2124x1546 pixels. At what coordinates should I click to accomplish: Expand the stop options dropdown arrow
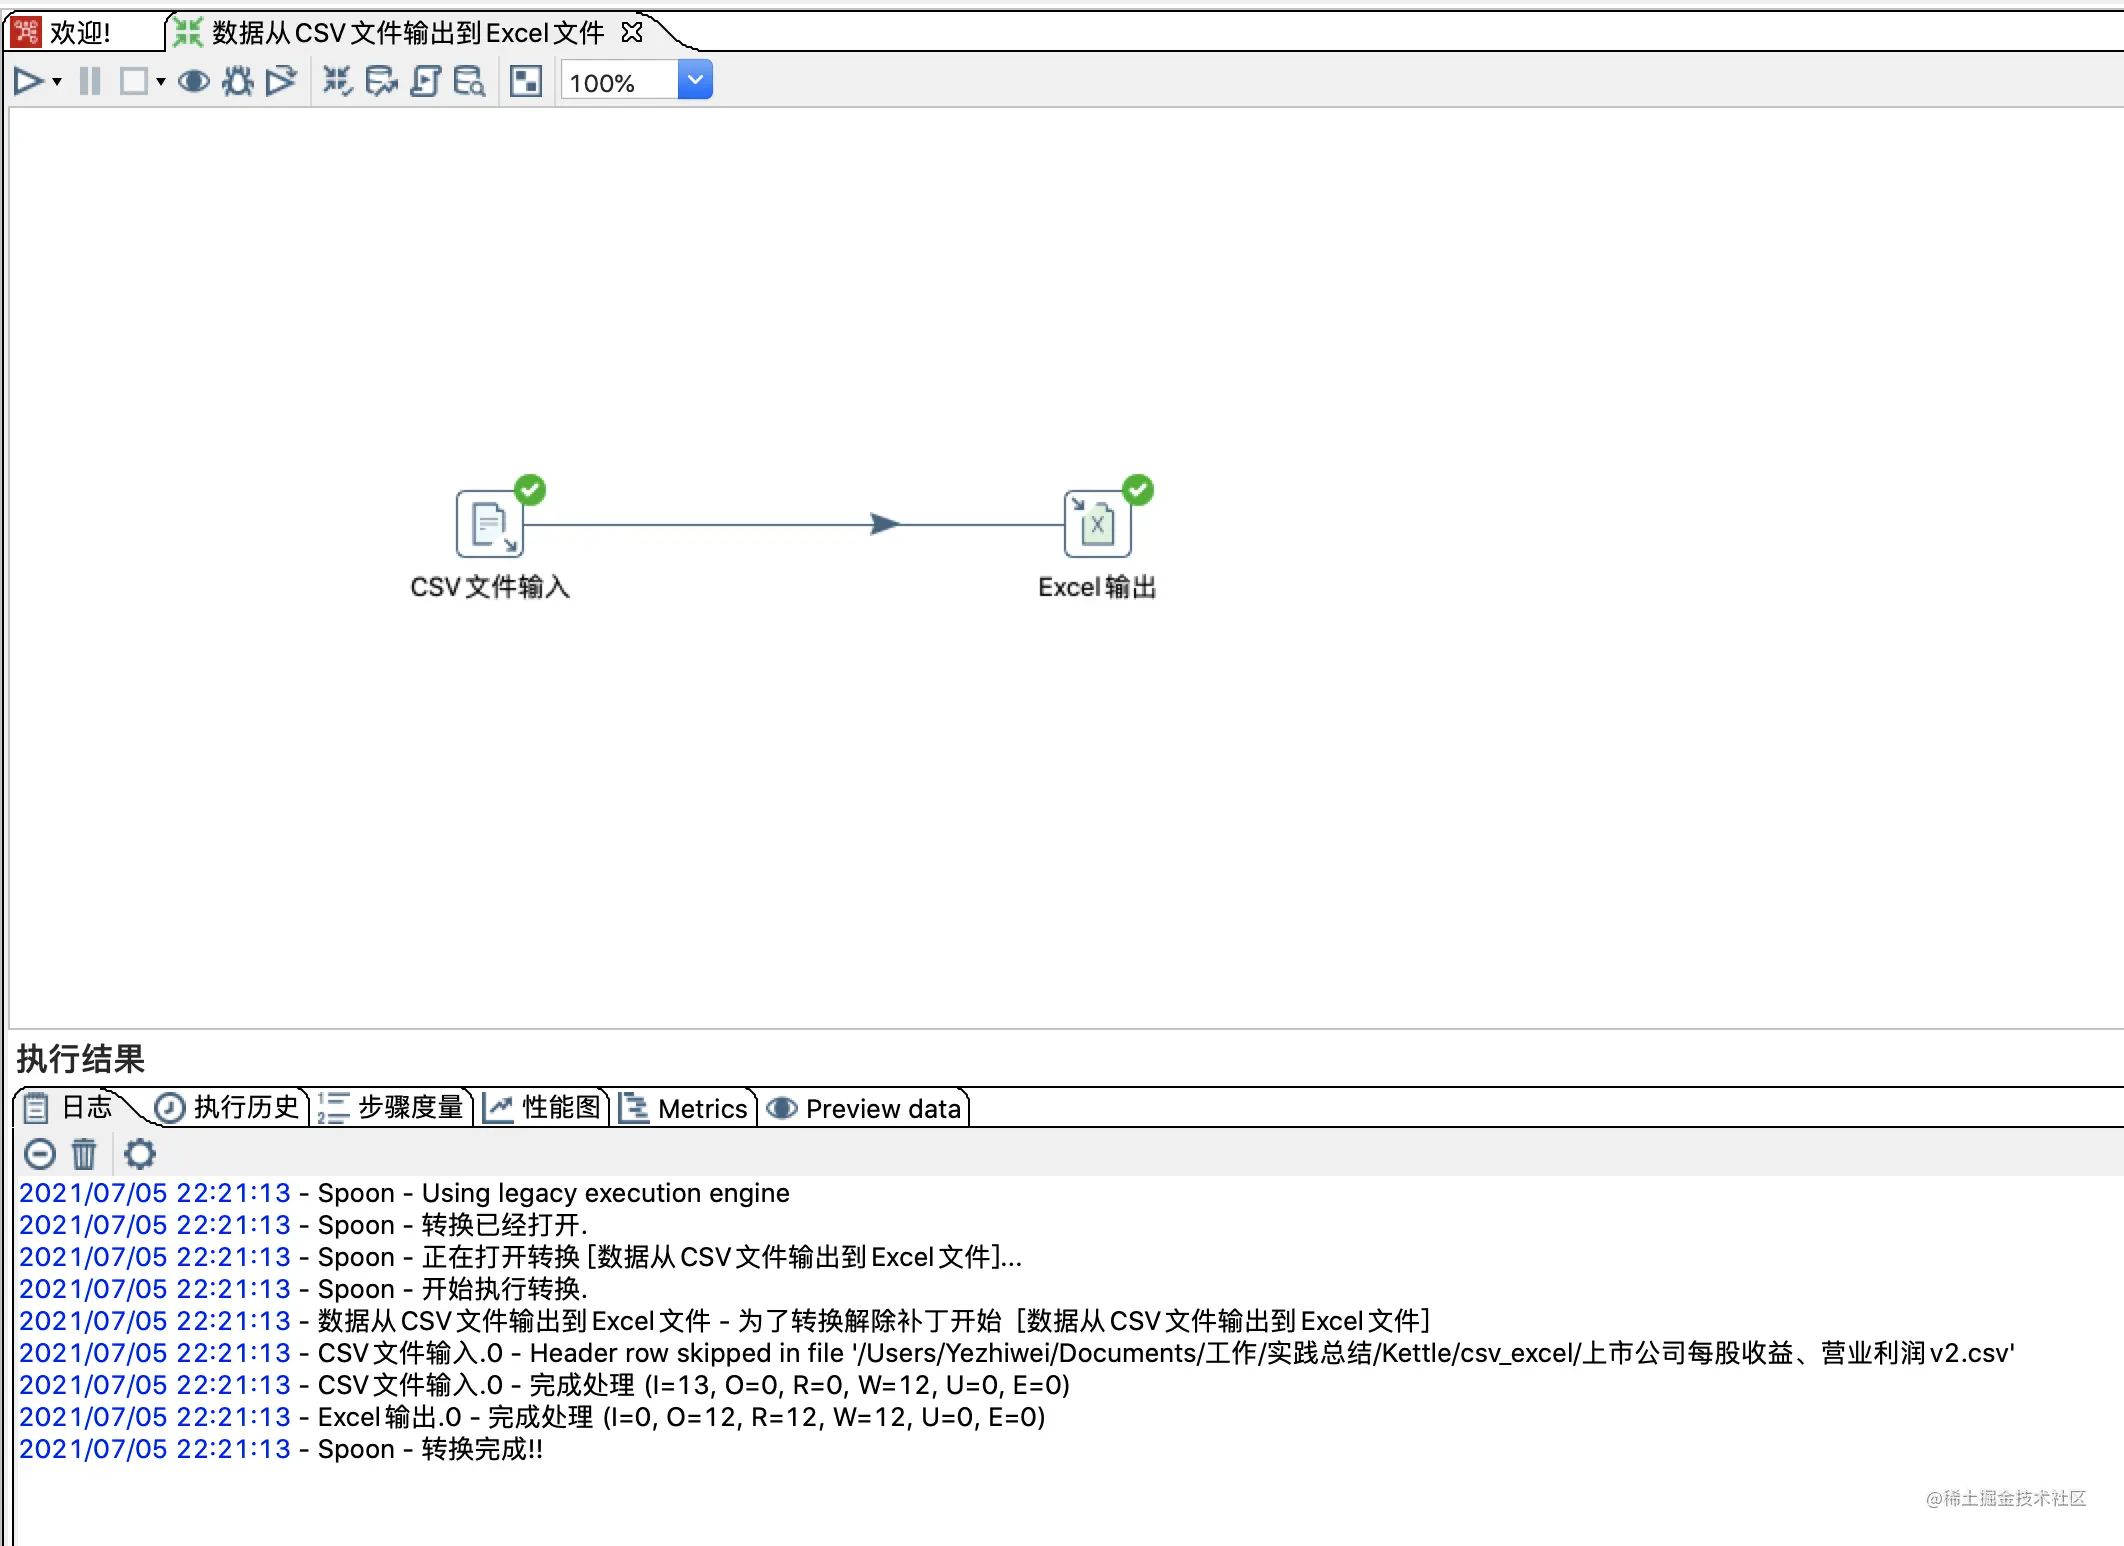pos(161,82)
